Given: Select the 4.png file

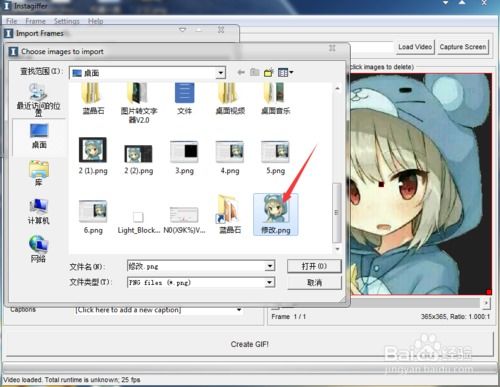Looking at the screenshot, I should click(x=230, y=158).
